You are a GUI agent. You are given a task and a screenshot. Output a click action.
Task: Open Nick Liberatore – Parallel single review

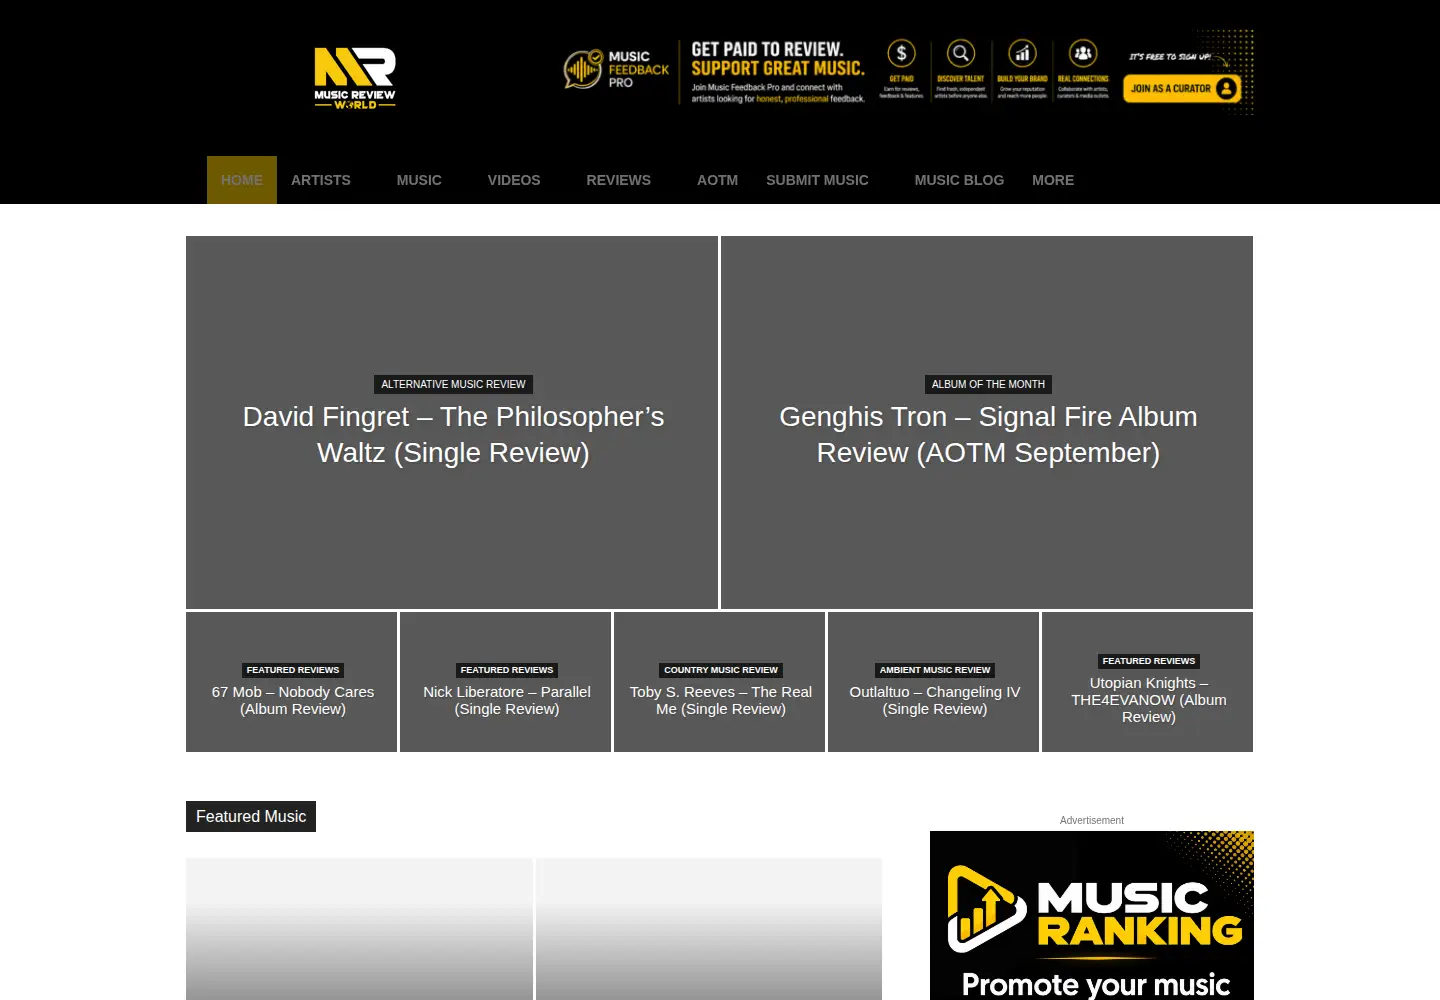(507, 700)
